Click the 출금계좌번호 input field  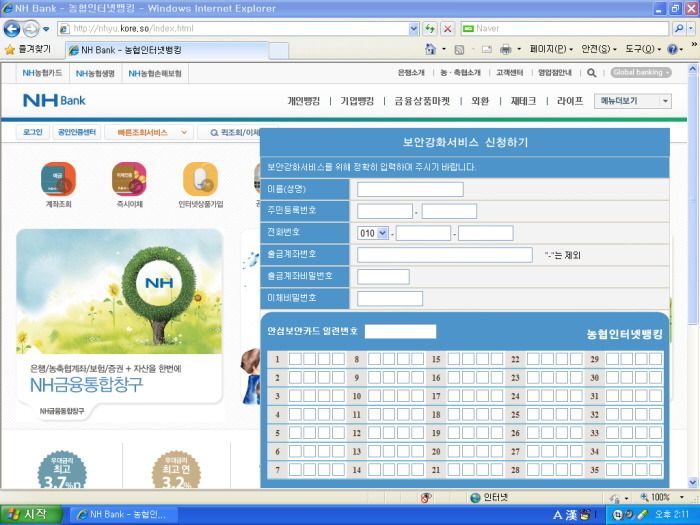coord(445,255)
